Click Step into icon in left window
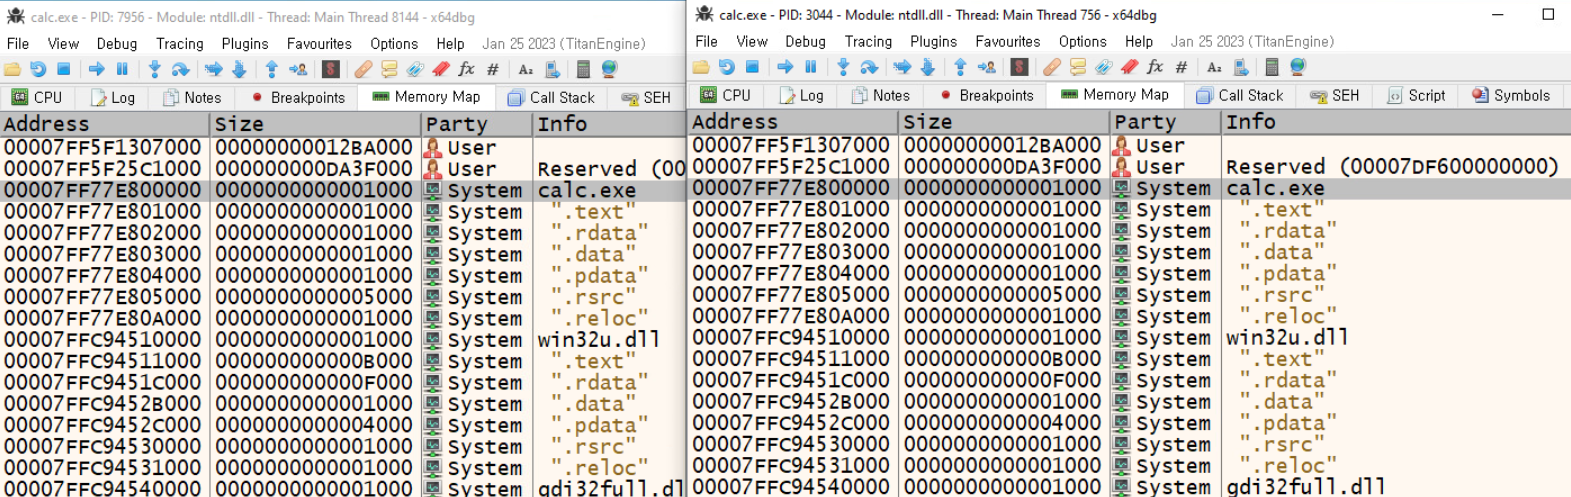Image resolution: width=1571 pixels, height=497 pixels. click(x=154, y=69)
